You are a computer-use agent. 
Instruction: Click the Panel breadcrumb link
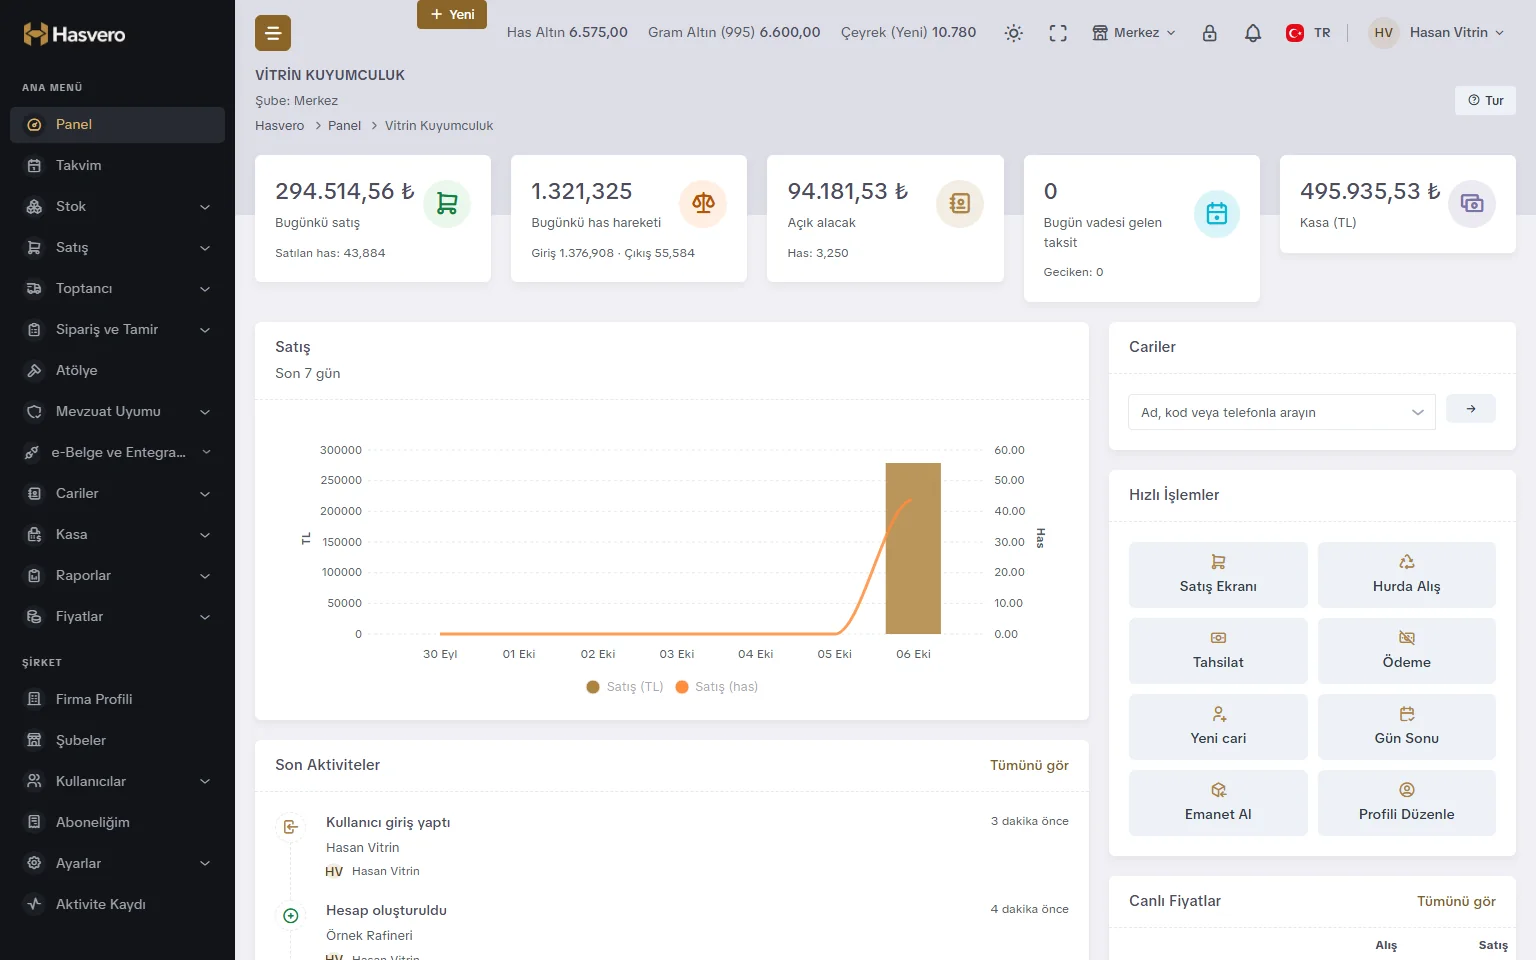pos(344,126)
